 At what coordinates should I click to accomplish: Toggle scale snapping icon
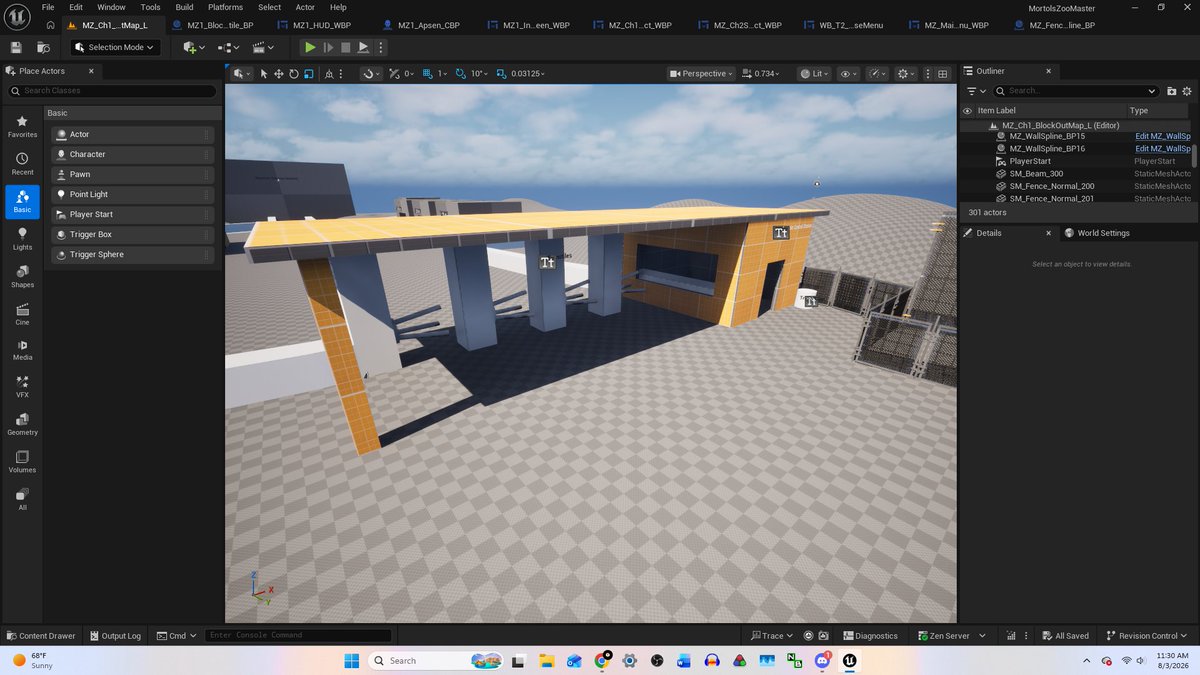[502, 73]
